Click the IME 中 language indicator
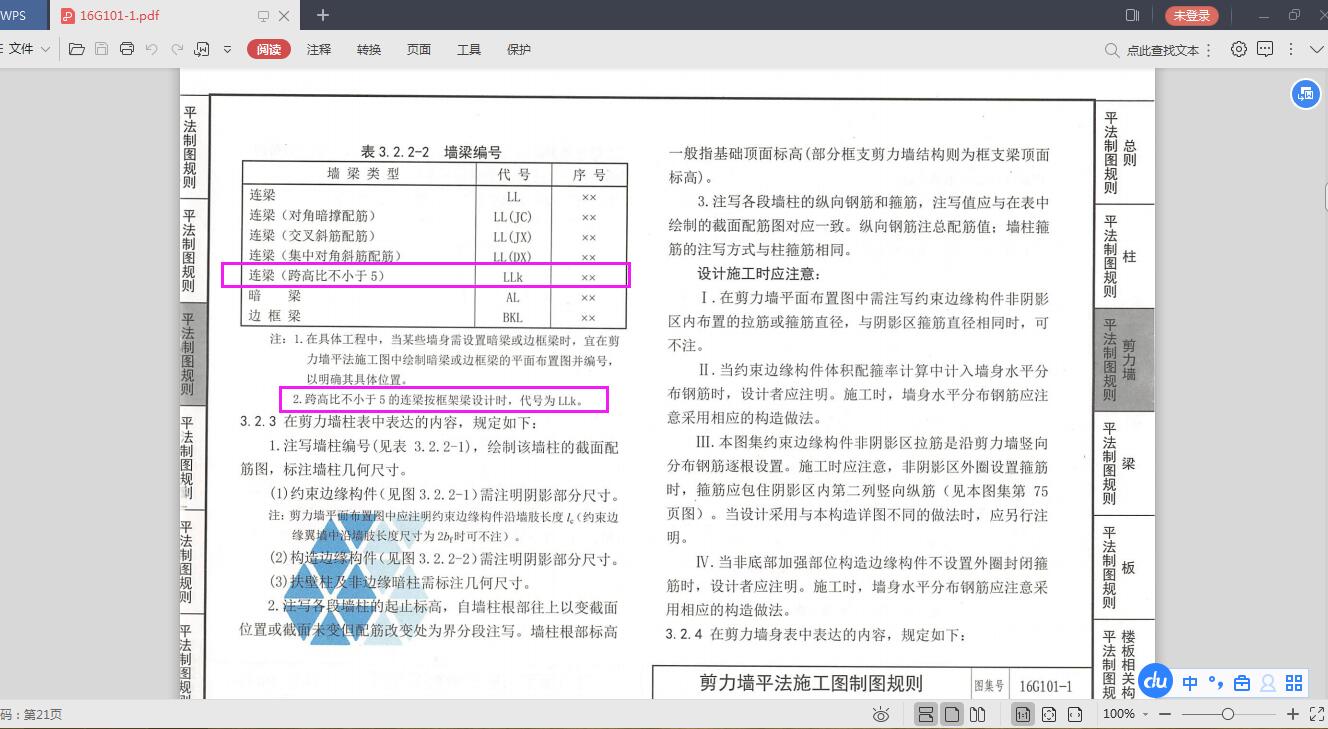The height and width of the screenshot is (729, 1328). (1190, 683)
